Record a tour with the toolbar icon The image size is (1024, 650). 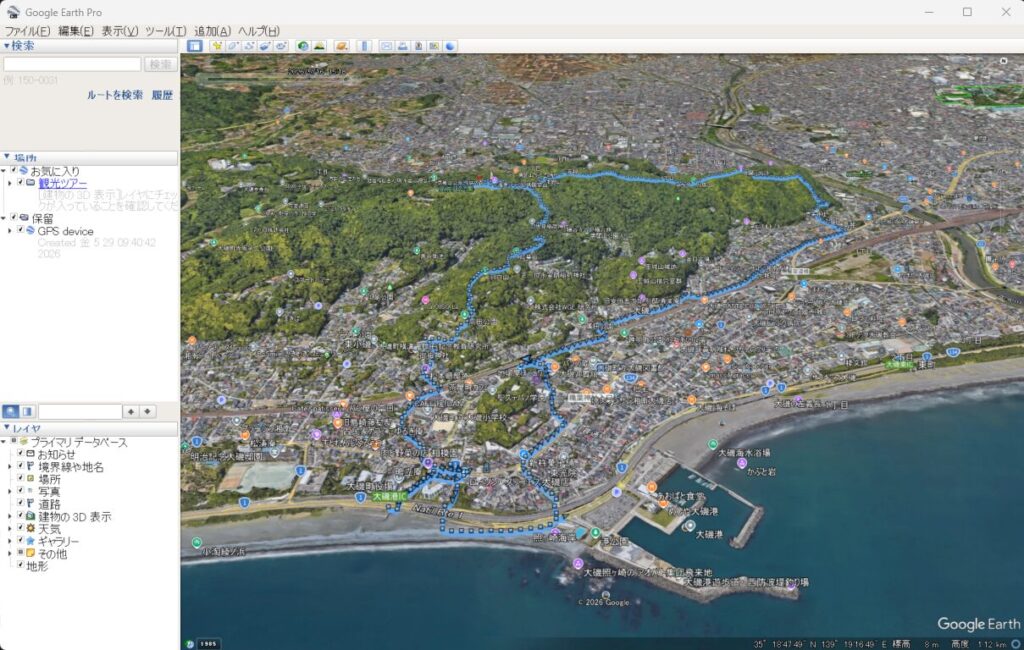click(x=281, y=46)
